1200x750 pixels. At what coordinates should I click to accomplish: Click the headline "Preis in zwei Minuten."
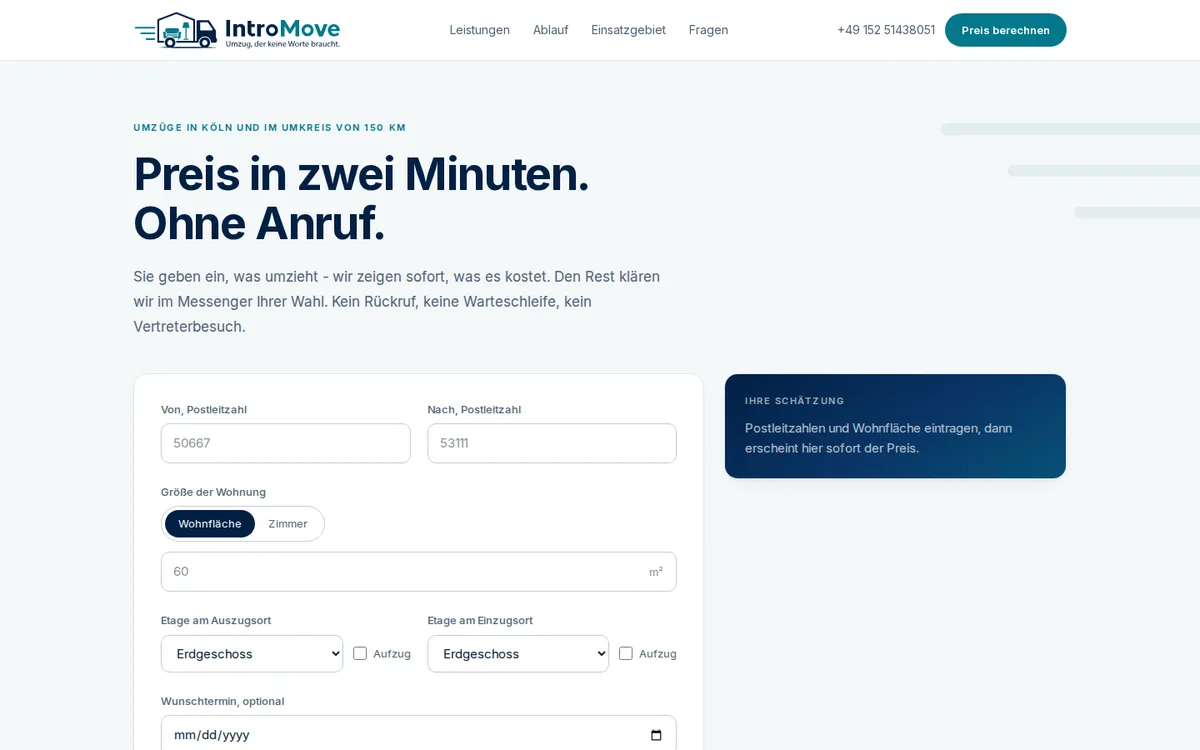click(362, 174)
